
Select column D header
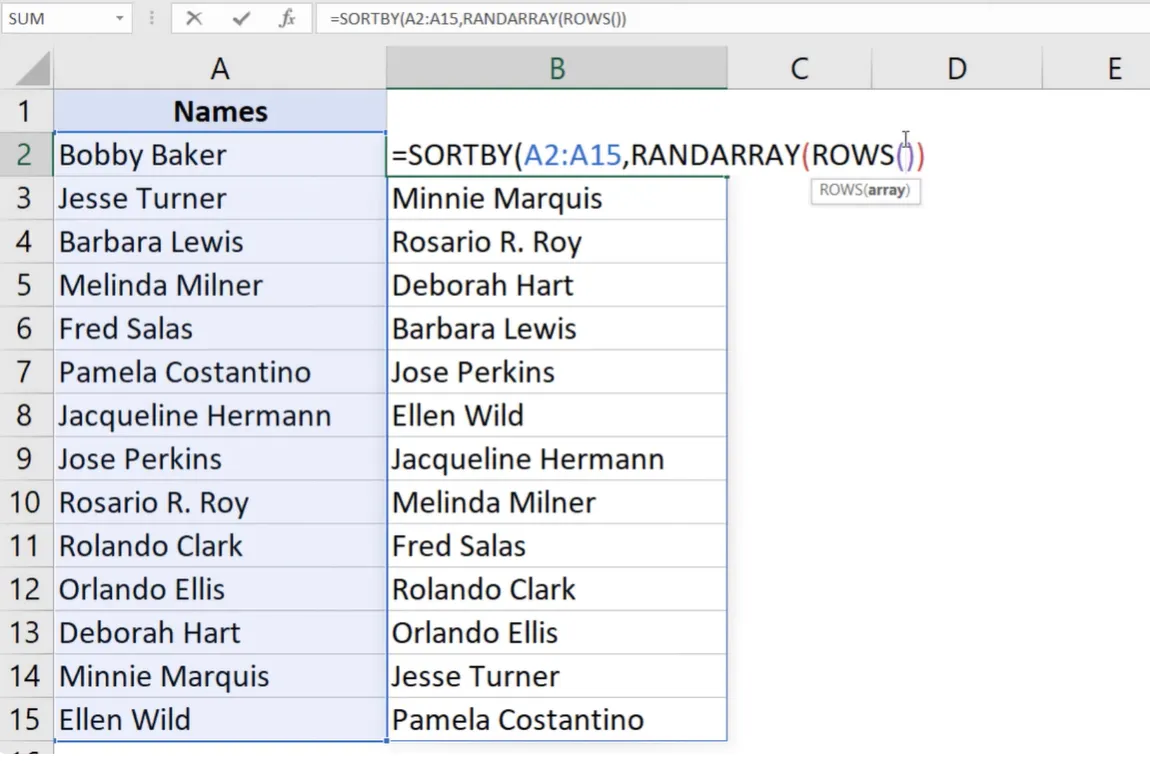957,68
